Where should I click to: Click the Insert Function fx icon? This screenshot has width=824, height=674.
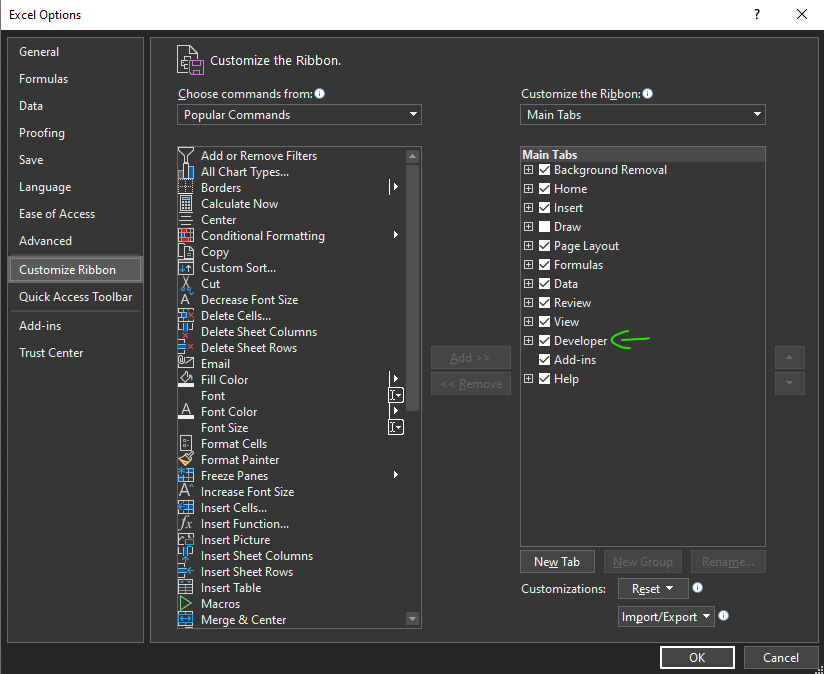coord(186,524)
